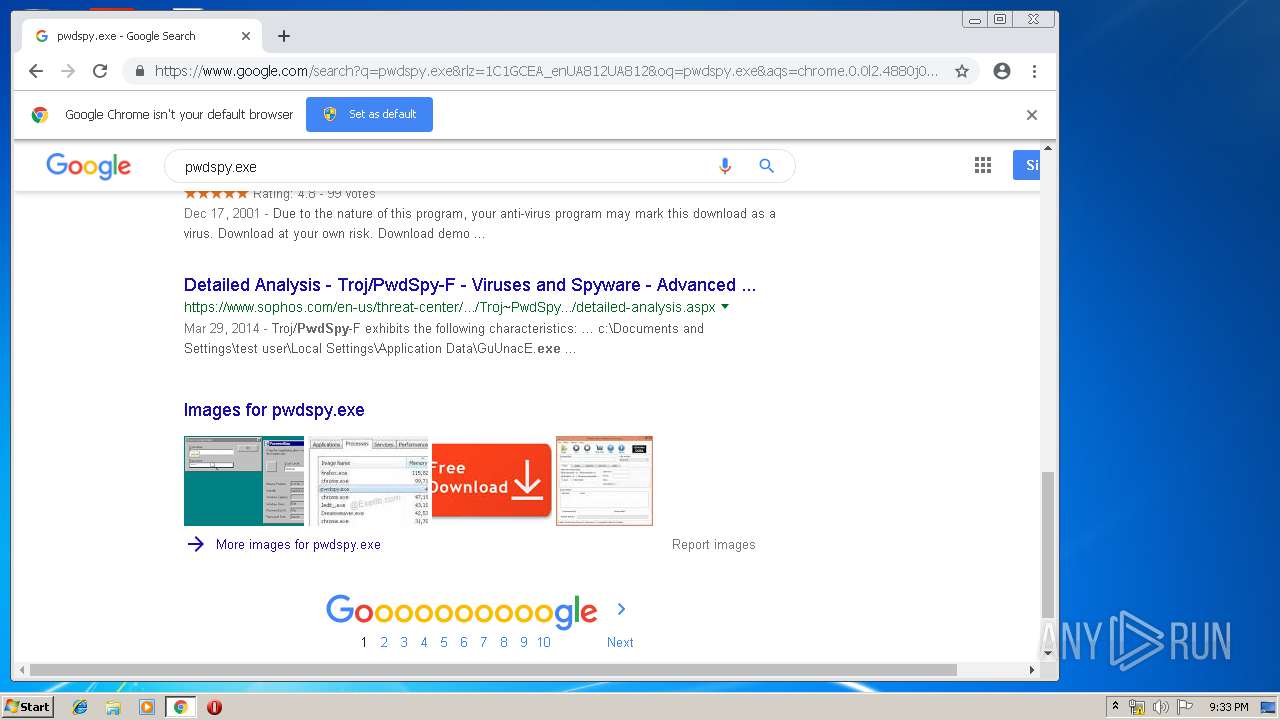The width and height of the screenshot is (1280, 720).
Task: Open the Action Center flag icon
Action: [1185, 707]
